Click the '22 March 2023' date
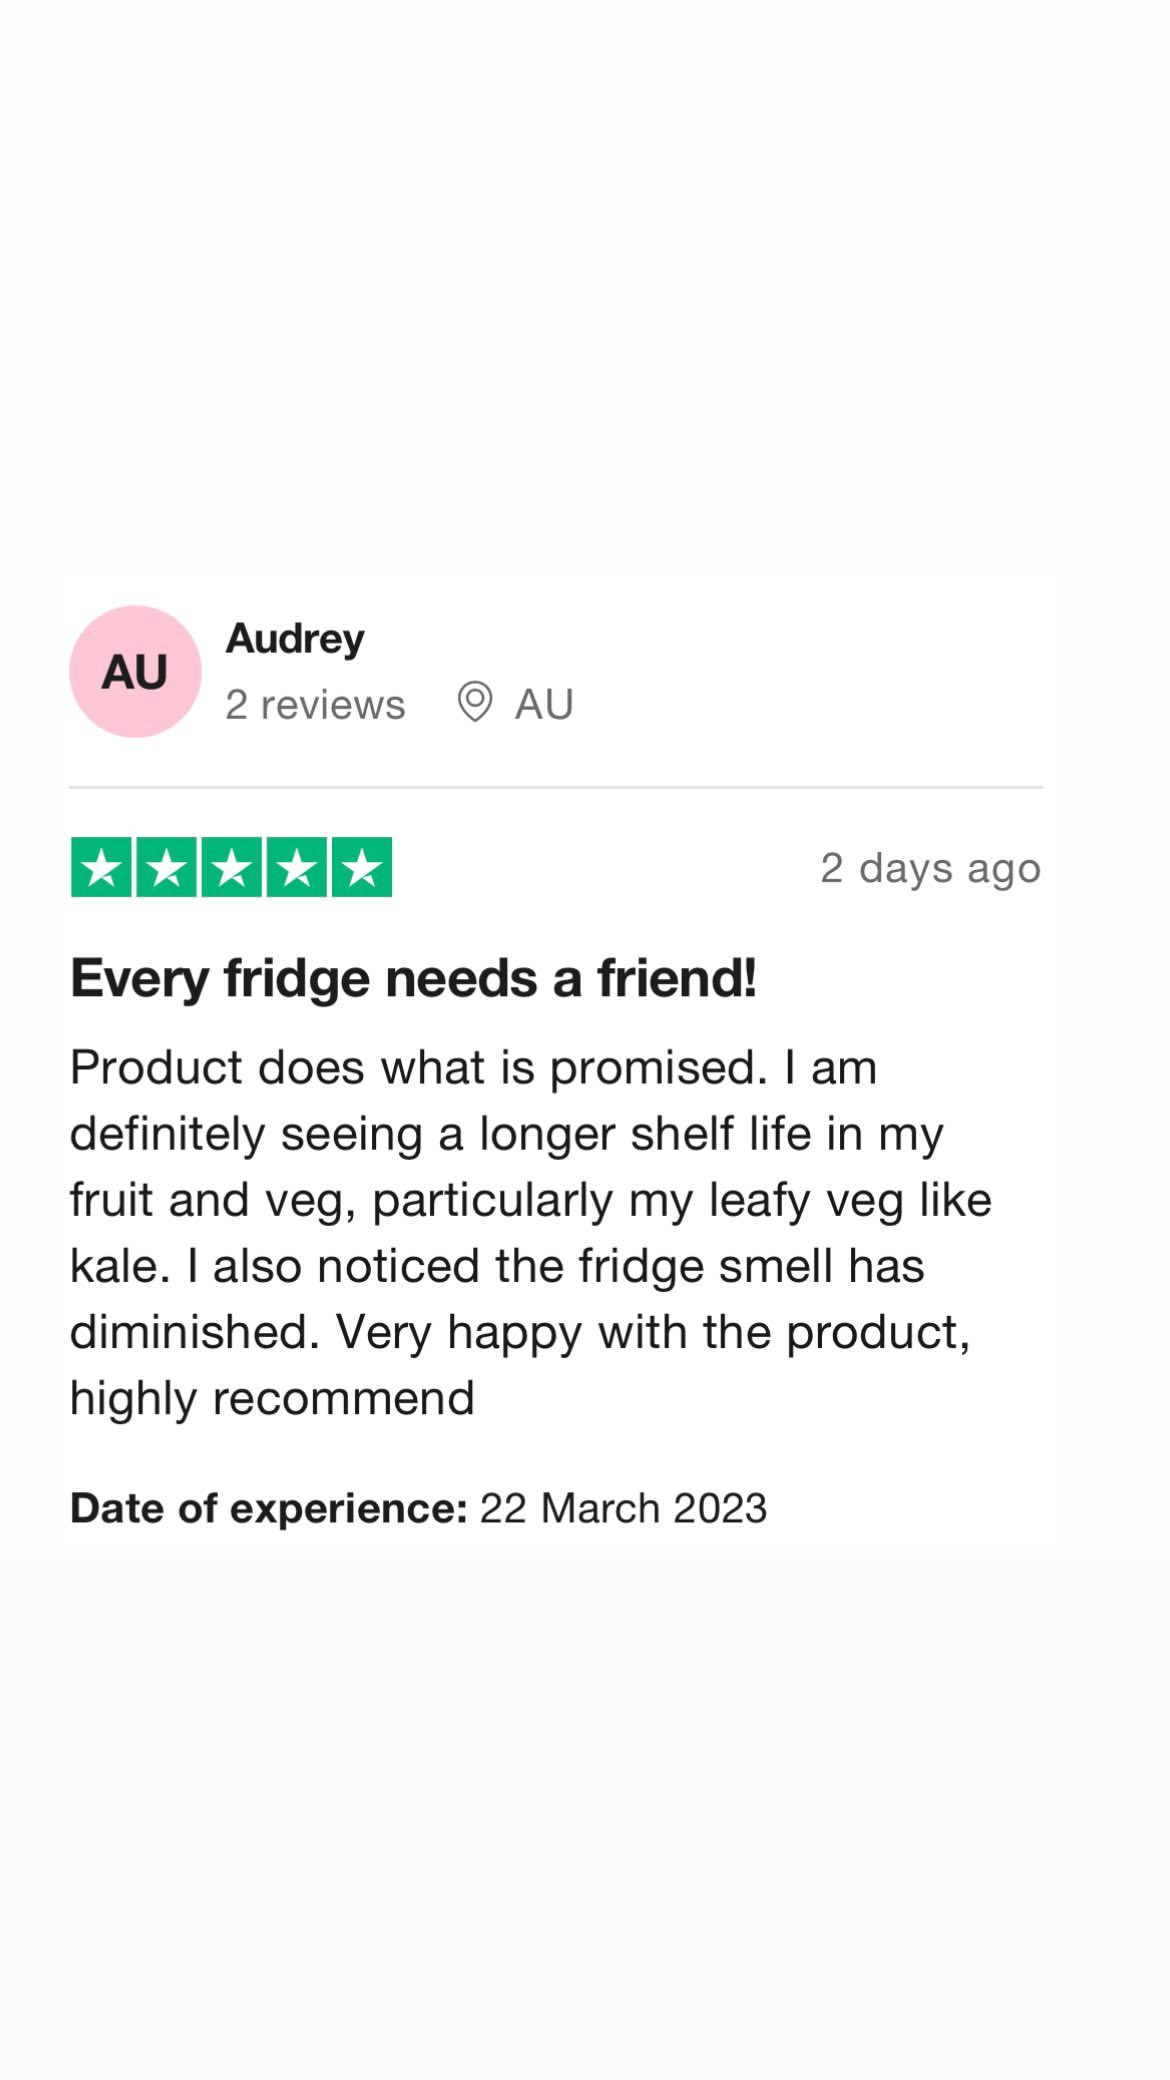Screen dimensions: 1170x2080 pyautogui.click(x=623, y=1508)
